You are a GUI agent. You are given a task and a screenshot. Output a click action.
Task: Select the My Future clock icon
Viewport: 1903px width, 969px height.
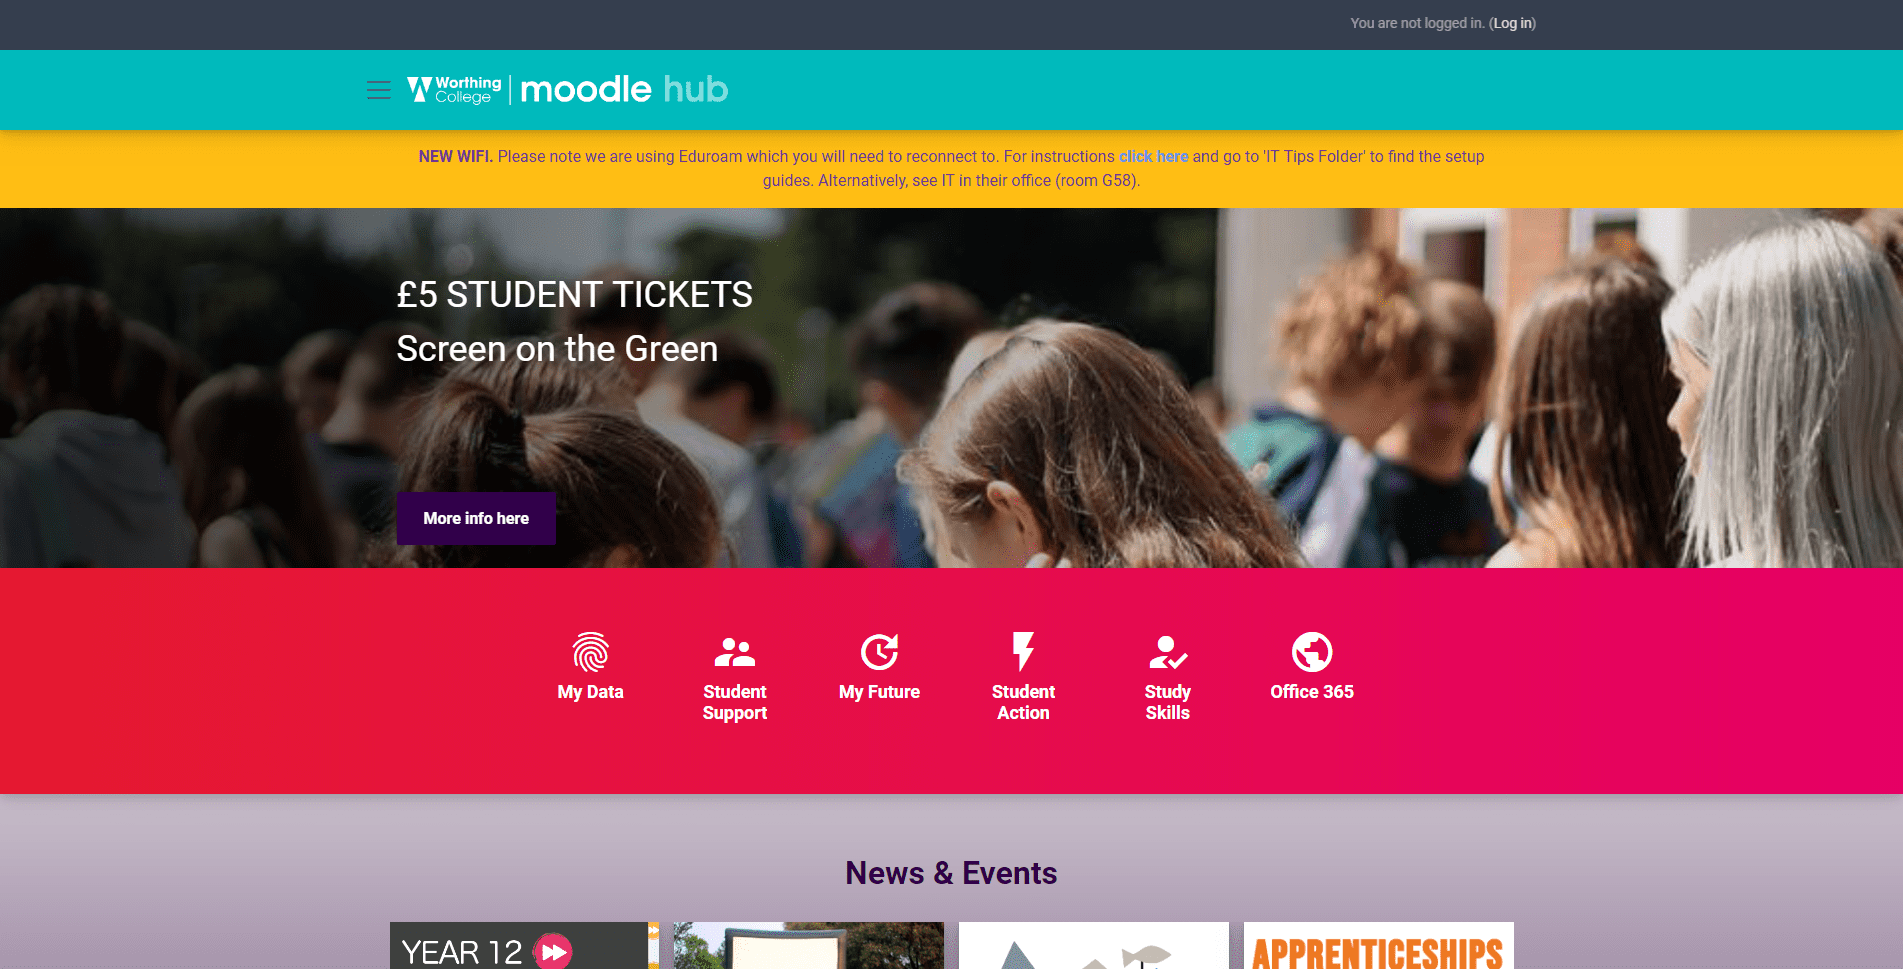pos(879,652)
